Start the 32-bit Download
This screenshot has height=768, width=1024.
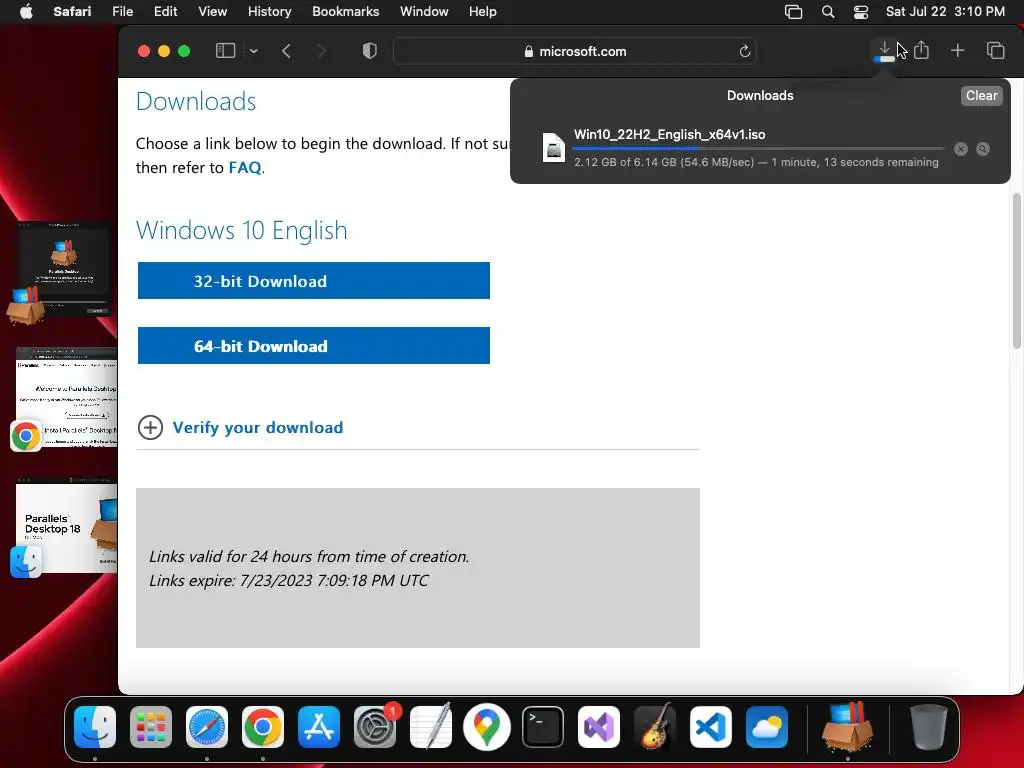click(x=313, y=281)
